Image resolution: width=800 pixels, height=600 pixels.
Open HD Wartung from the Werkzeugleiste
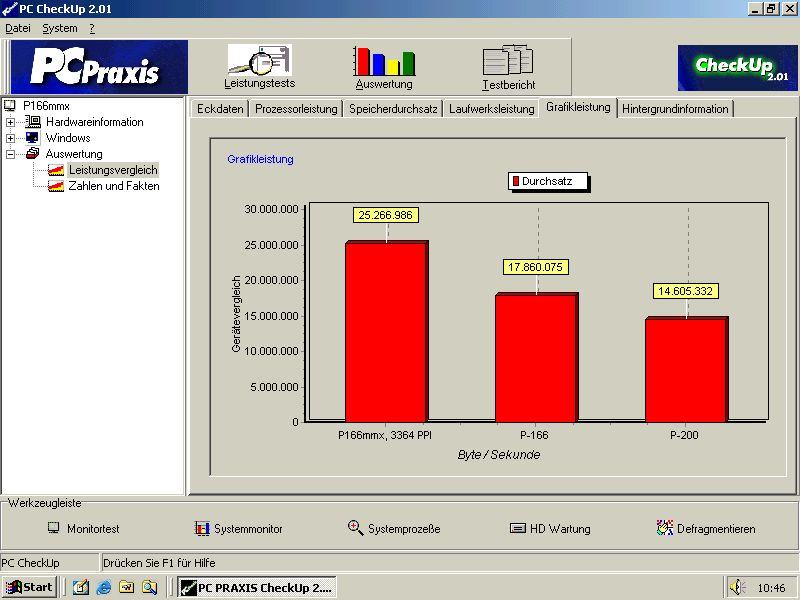click(x=550, y=529)
